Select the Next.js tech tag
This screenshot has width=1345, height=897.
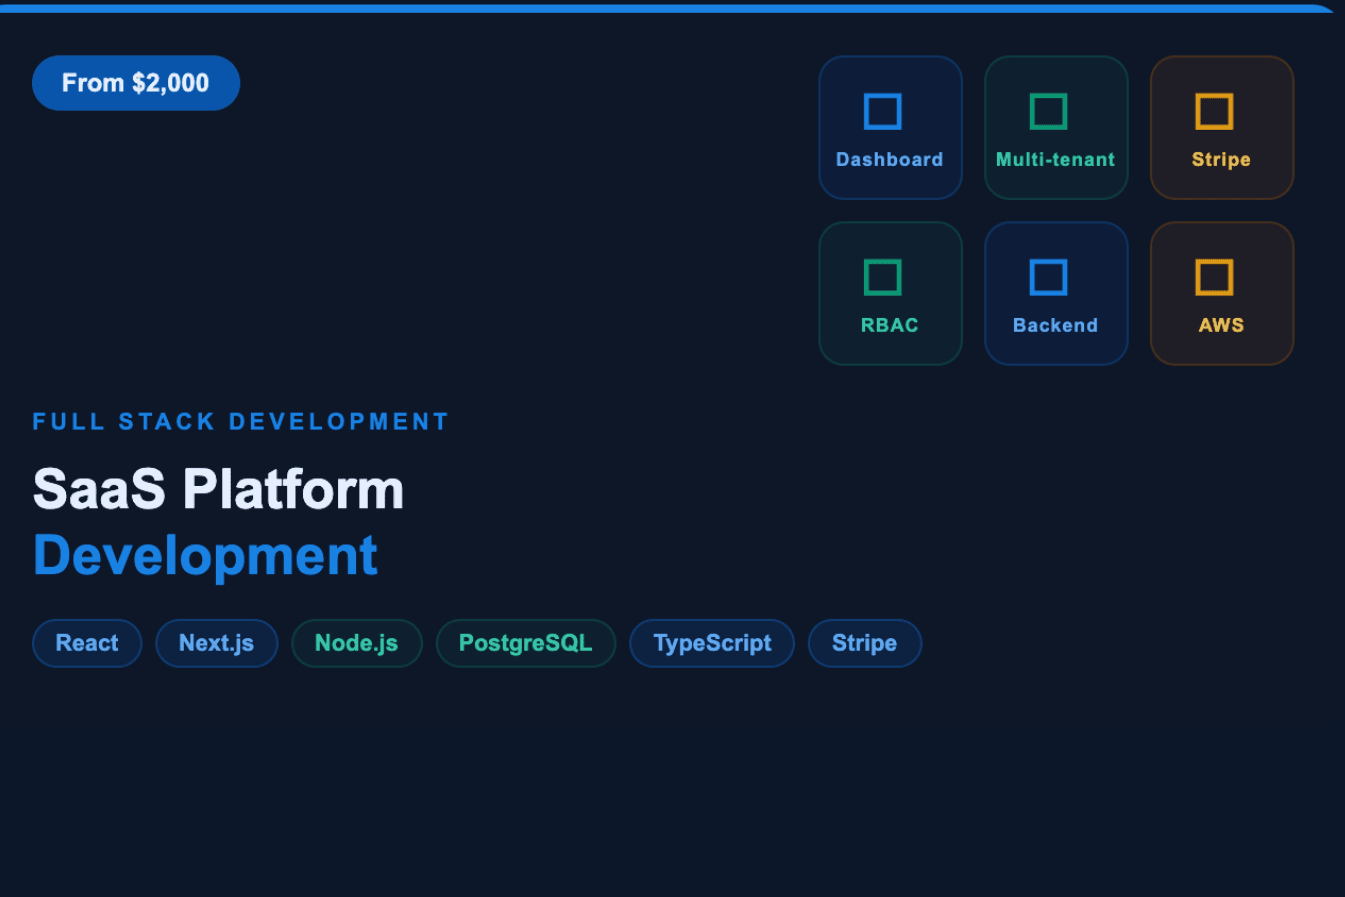[216, 643]
